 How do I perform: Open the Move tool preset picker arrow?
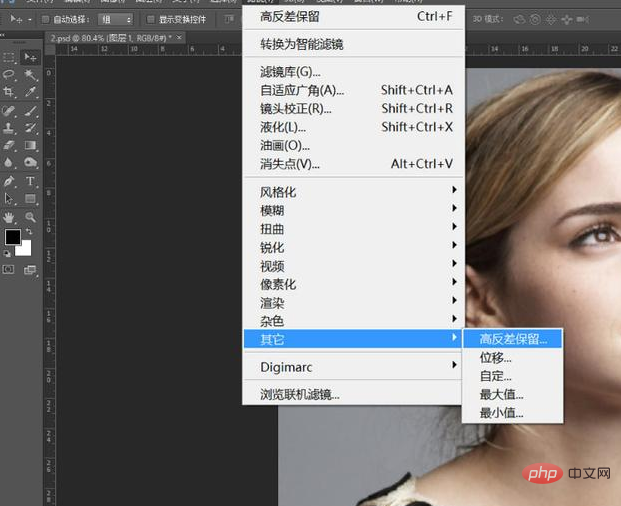(30, 19)
